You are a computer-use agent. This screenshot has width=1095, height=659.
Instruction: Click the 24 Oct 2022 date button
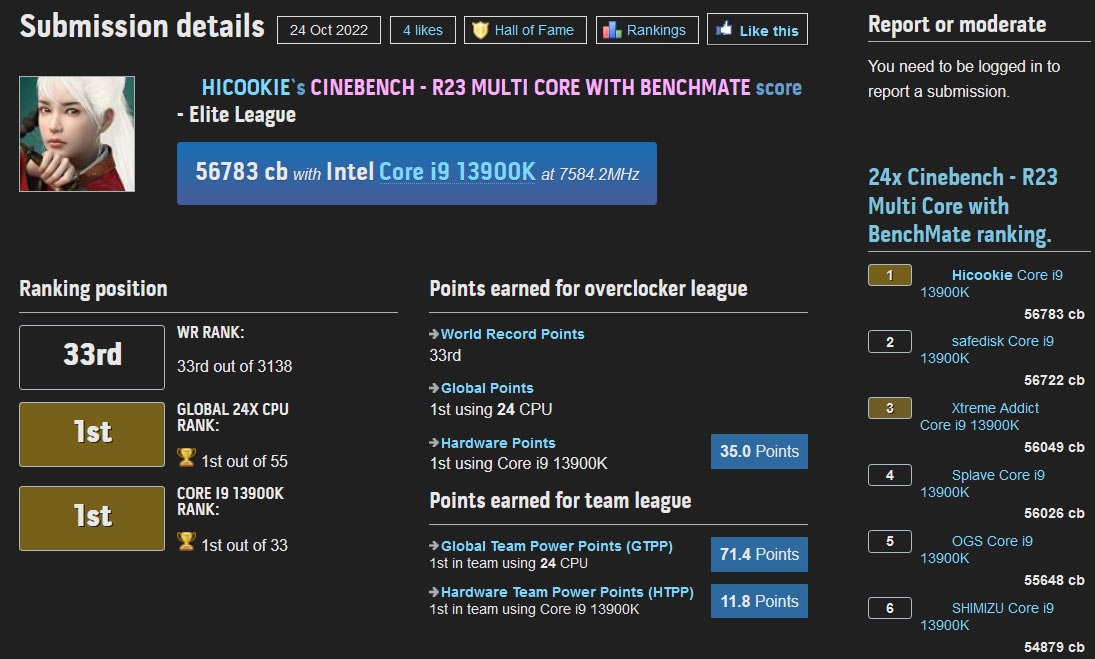pos(329,30)
